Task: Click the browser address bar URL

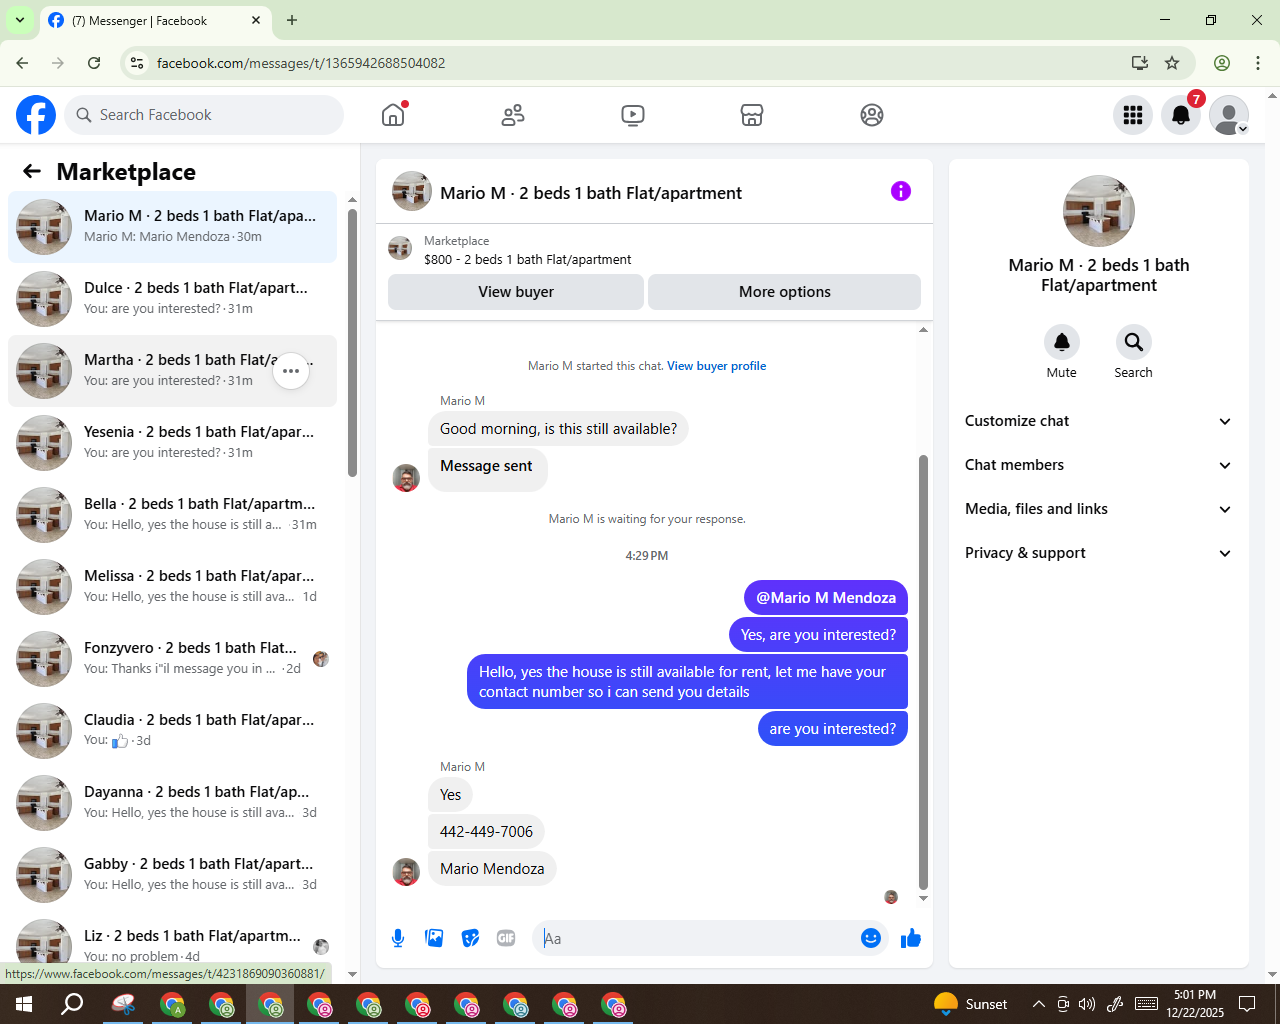Action: 301,63
